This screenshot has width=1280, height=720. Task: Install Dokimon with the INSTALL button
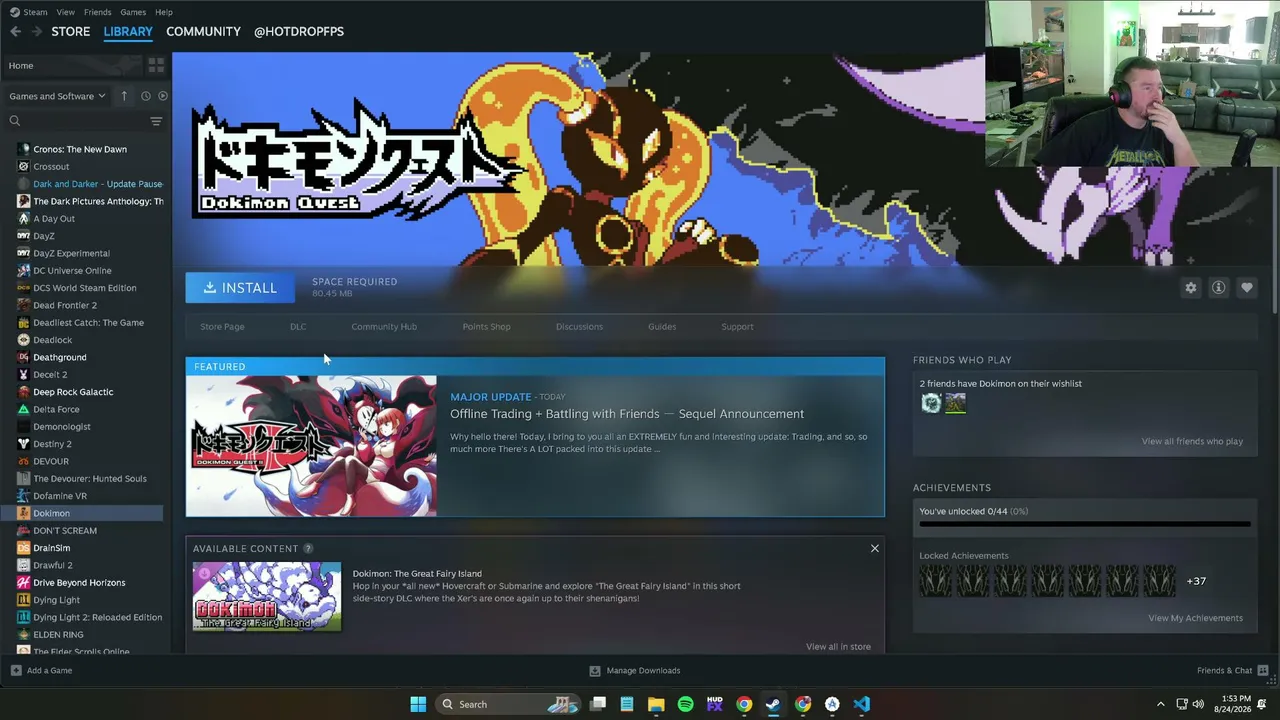(240, 288)
